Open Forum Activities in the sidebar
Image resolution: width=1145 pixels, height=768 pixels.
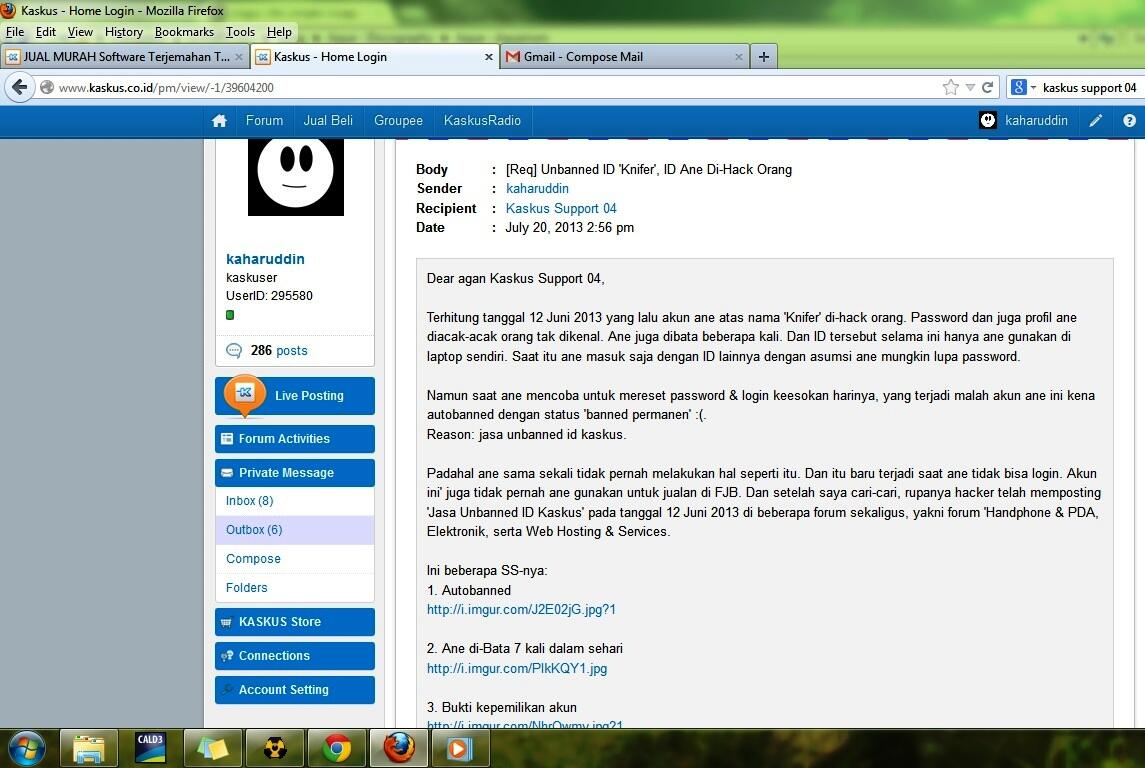[x=295, y=439]
